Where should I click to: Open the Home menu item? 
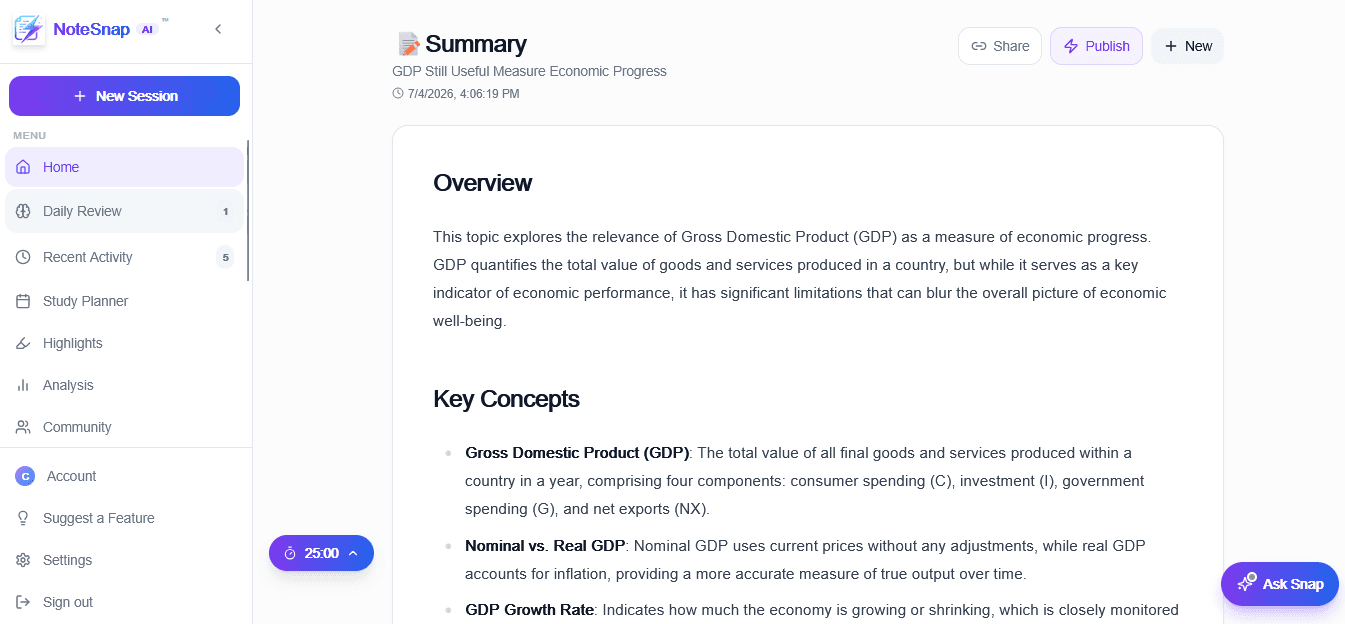(x=124, y=167)
